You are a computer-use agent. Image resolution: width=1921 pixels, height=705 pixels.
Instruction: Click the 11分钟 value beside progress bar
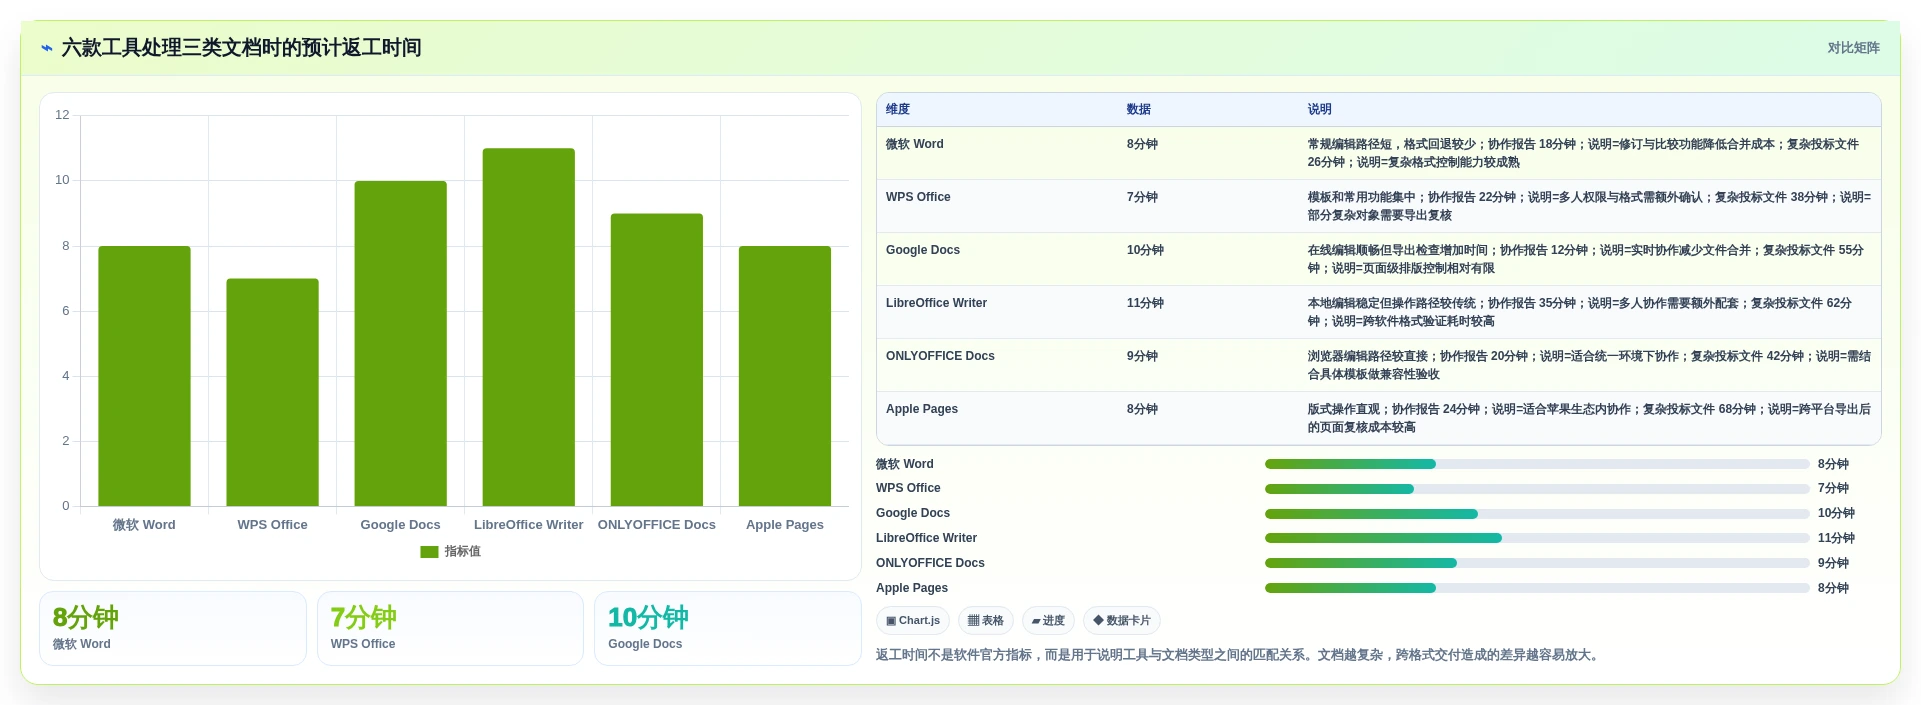(1836, 538)
